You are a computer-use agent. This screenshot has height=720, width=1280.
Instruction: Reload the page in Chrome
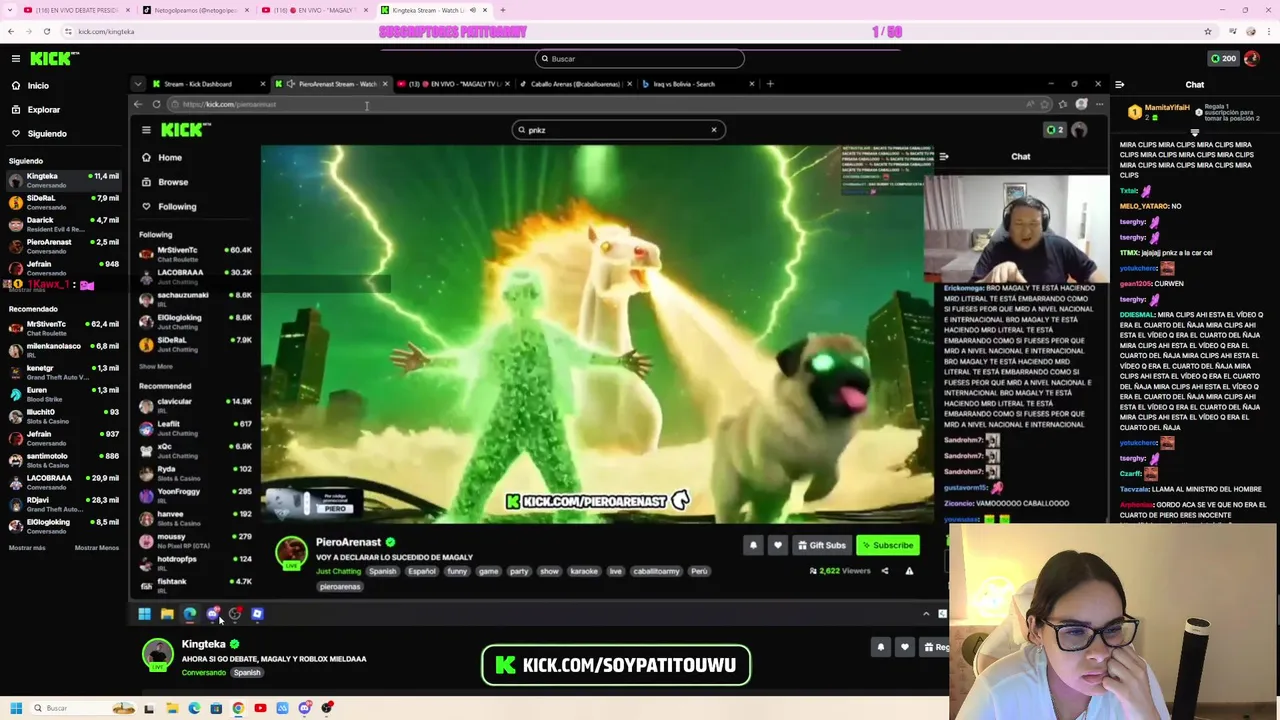[46, 32]
